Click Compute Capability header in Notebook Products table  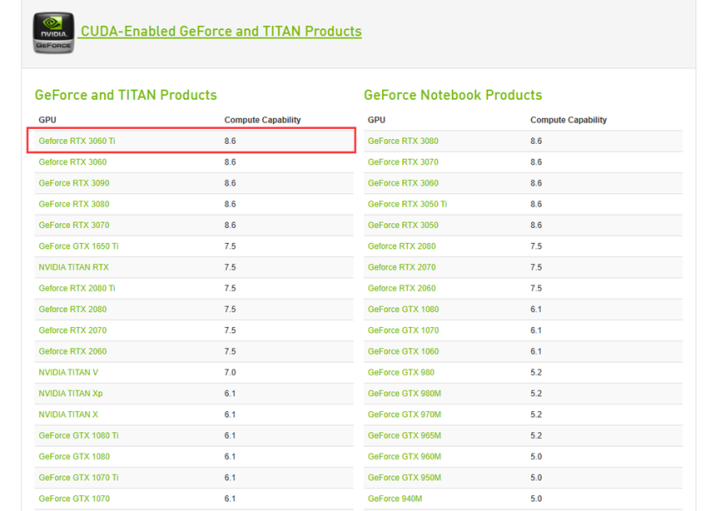568,120
